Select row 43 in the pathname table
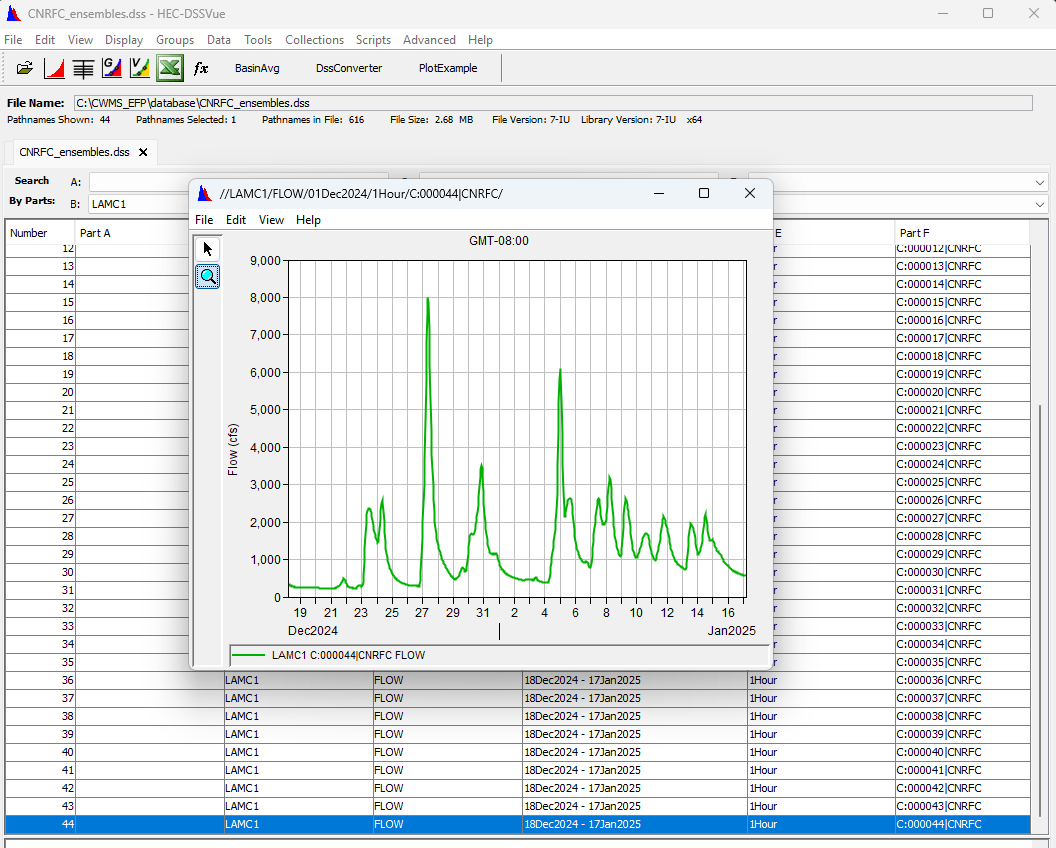Image resolution: width=1056 pixels, height=848 pixels. click(x=518, y=806)
